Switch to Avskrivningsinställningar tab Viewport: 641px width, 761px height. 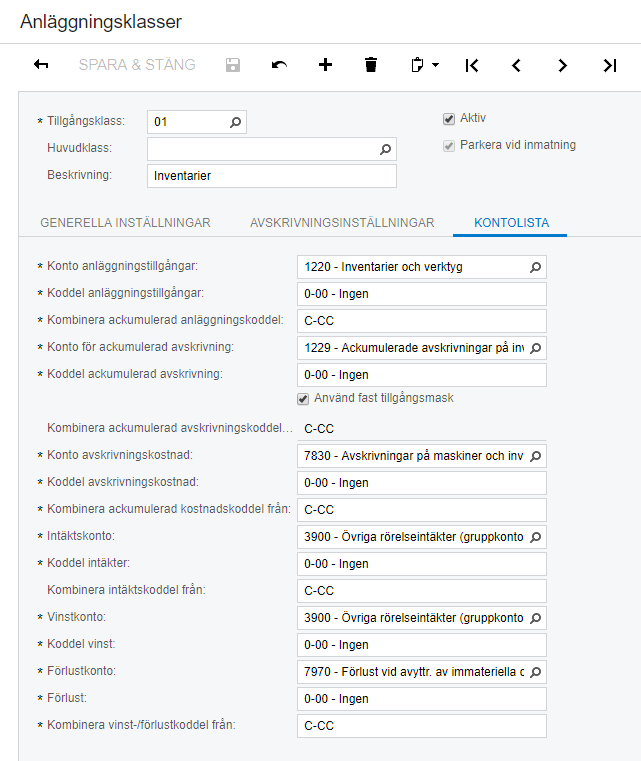pos(342,223)
